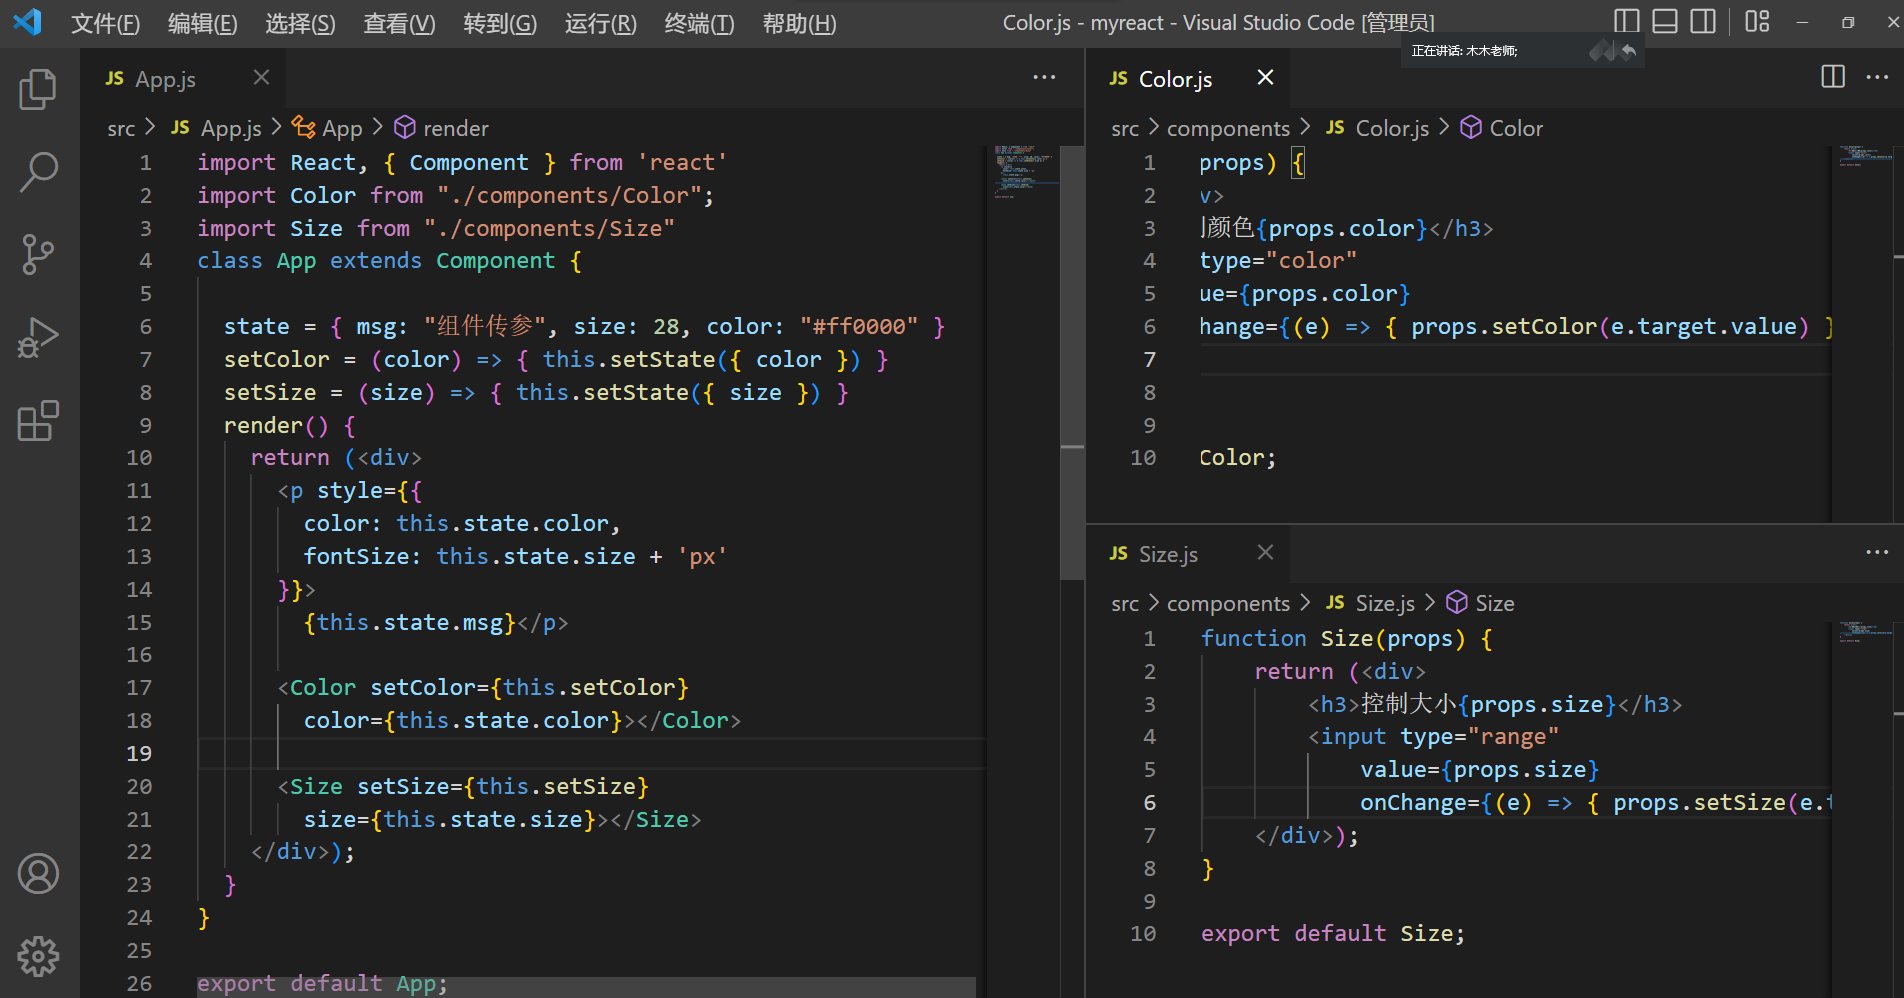The image size is (1904, 998).
Task: Click Color.js file breadcrumb
Action: [1392, 128]
